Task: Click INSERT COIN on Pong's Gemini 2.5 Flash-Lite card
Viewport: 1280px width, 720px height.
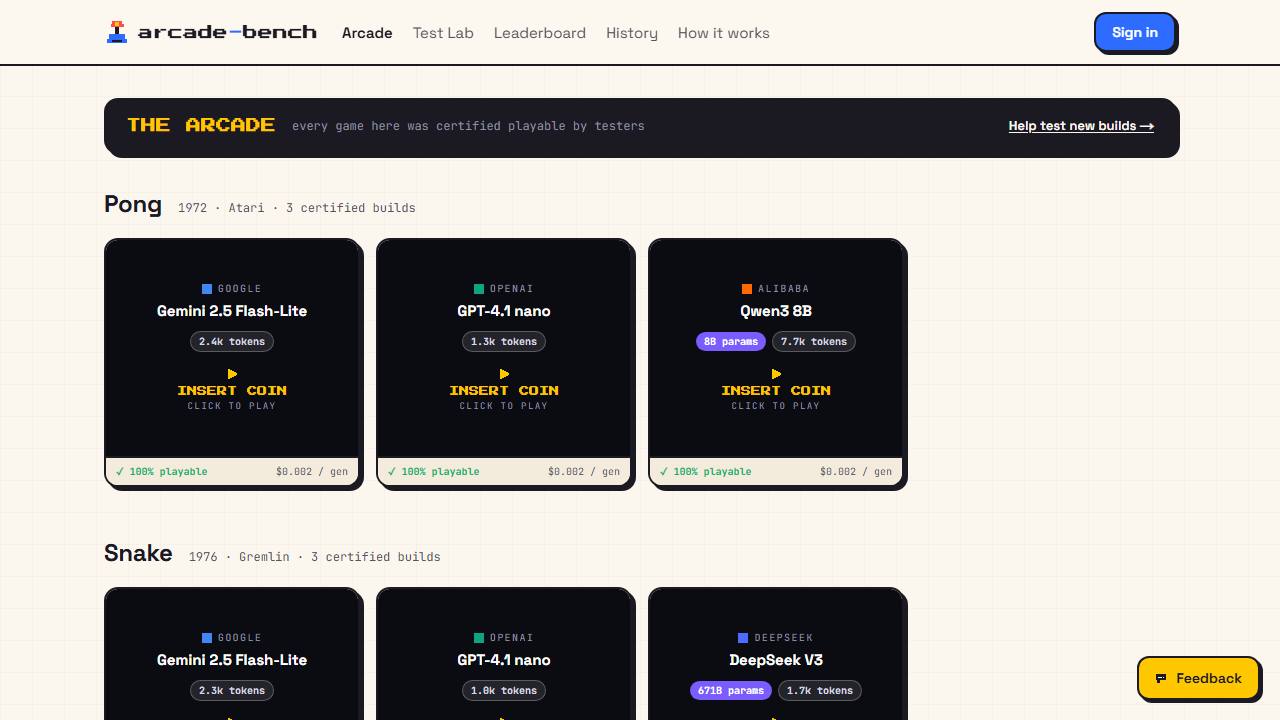Action: pyautogui.click(x=232, y=390)
